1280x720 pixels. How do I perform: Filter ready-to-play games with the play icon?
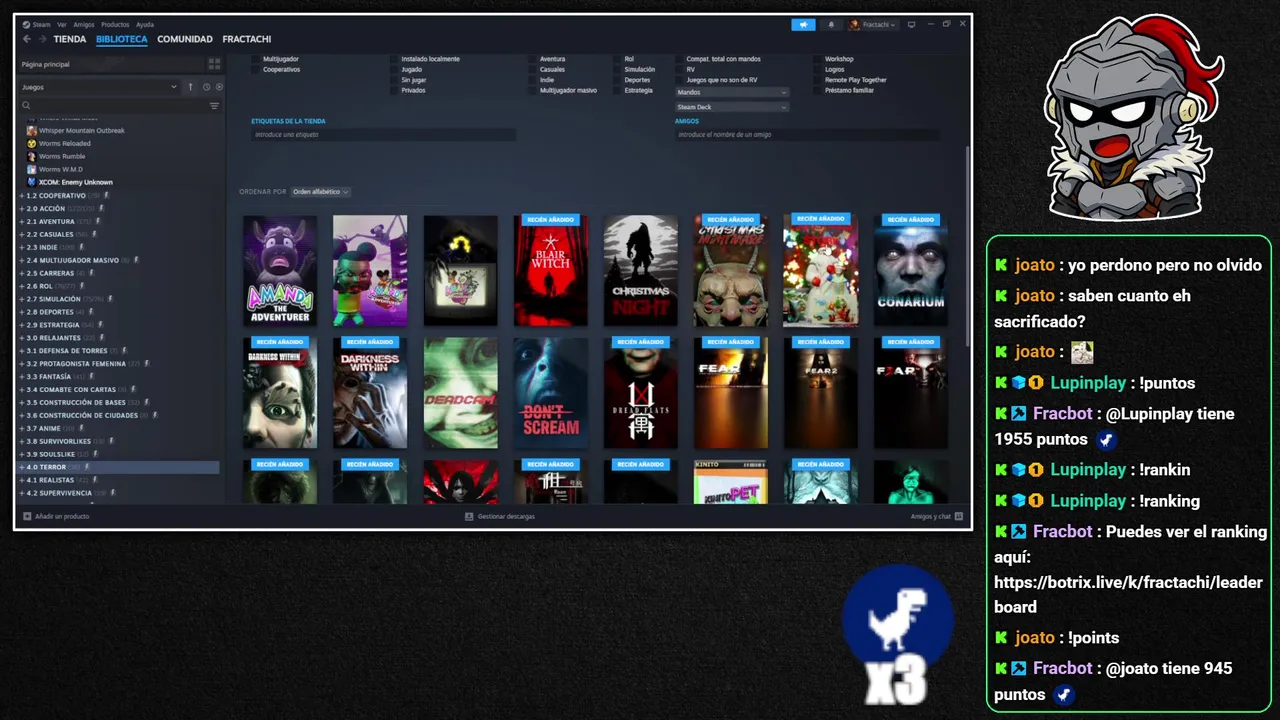click(219, 87)
